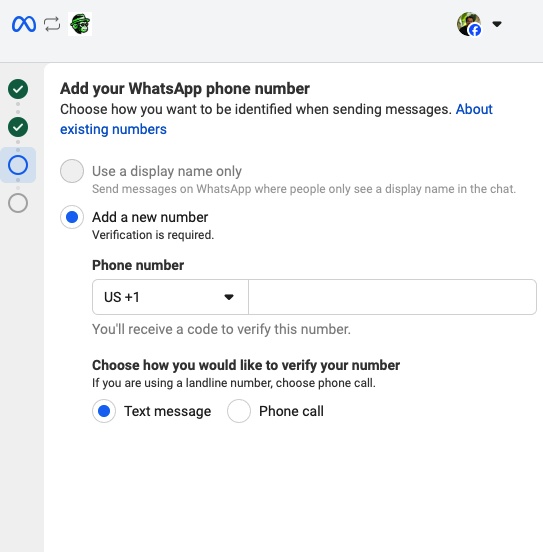543x552 pixels.
Task: Click the Add your WhatsApp phone number heading
Action: point(185,89)
